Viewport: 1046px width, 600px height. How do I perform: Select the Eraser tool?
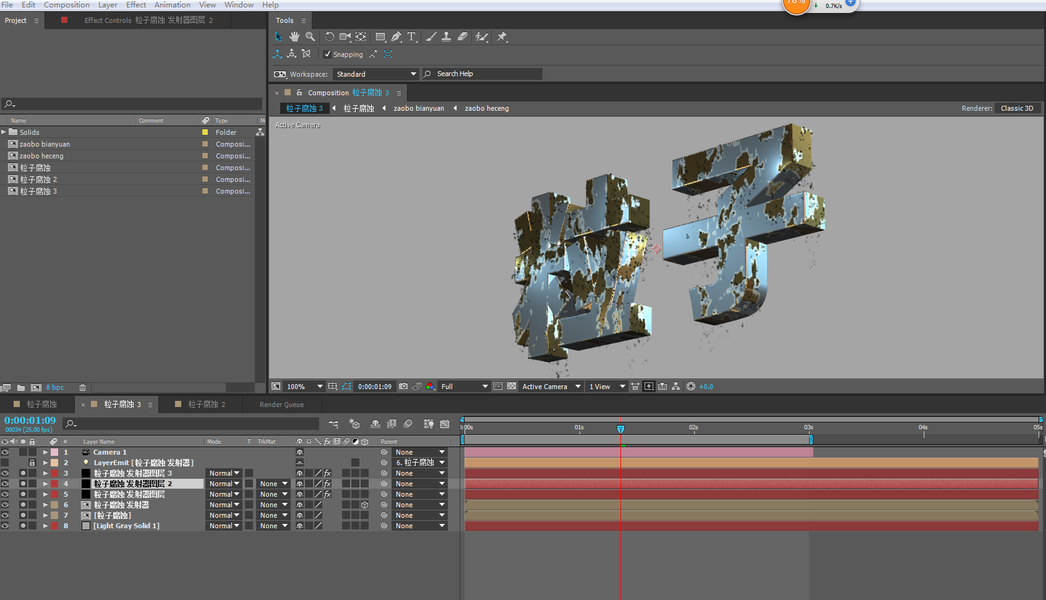(462, 37)
